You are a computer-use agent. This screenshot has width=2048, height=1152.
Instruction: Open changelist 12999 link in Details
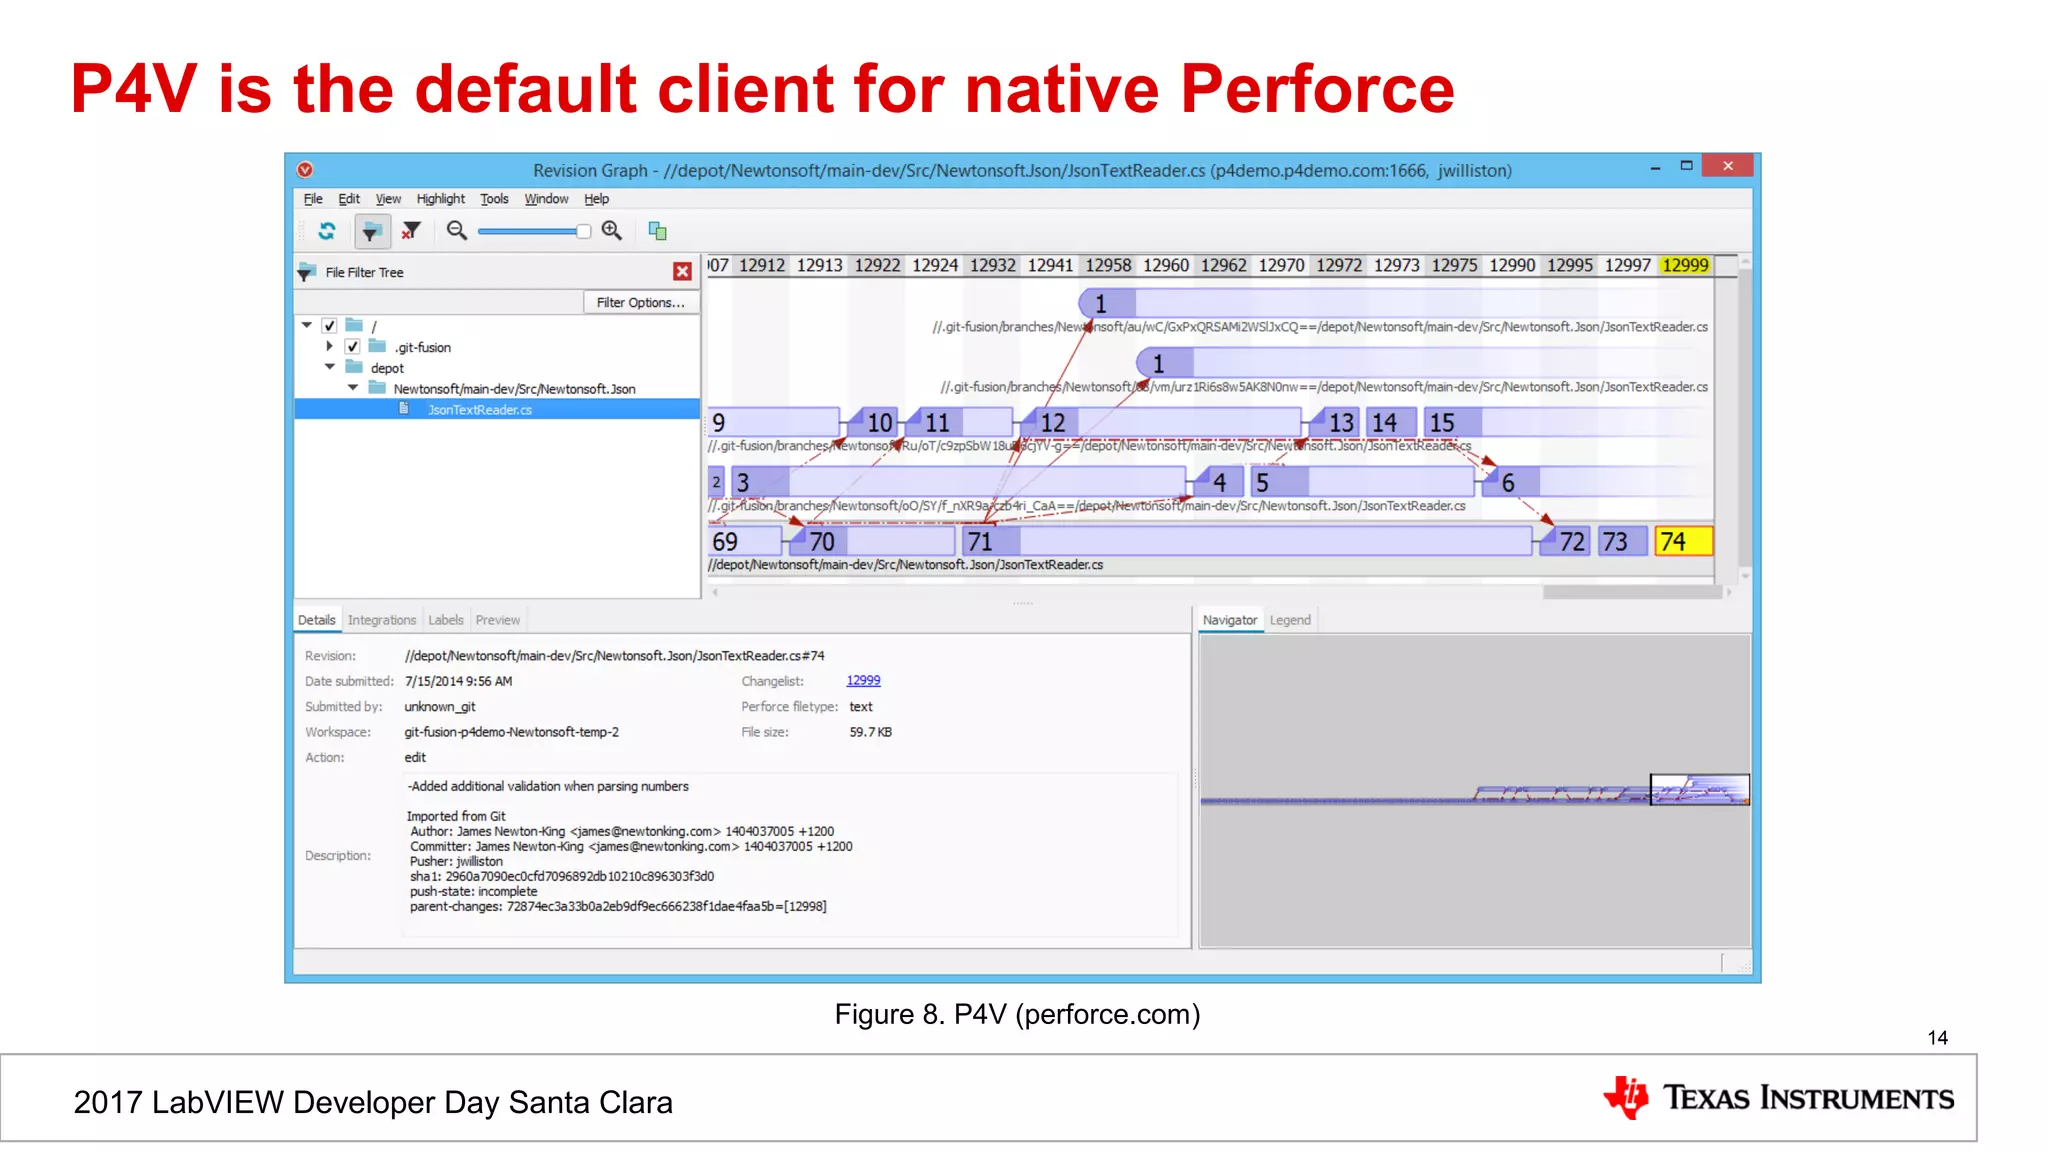(863, 680)
